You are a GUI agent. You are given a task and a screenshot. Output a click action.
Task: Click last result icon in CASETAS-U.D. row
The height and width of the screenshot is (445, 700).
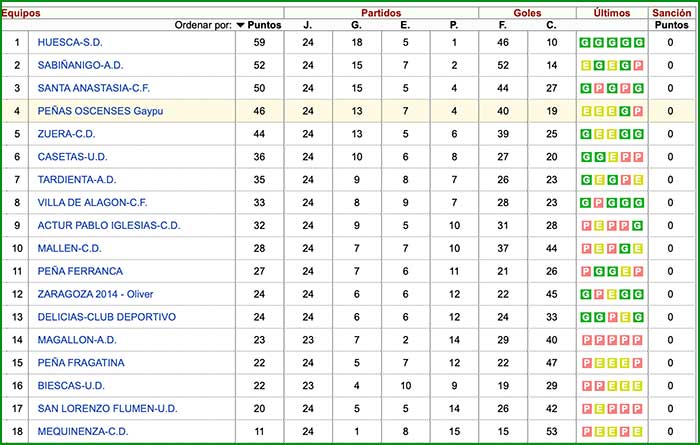click(x=639, y=157)
